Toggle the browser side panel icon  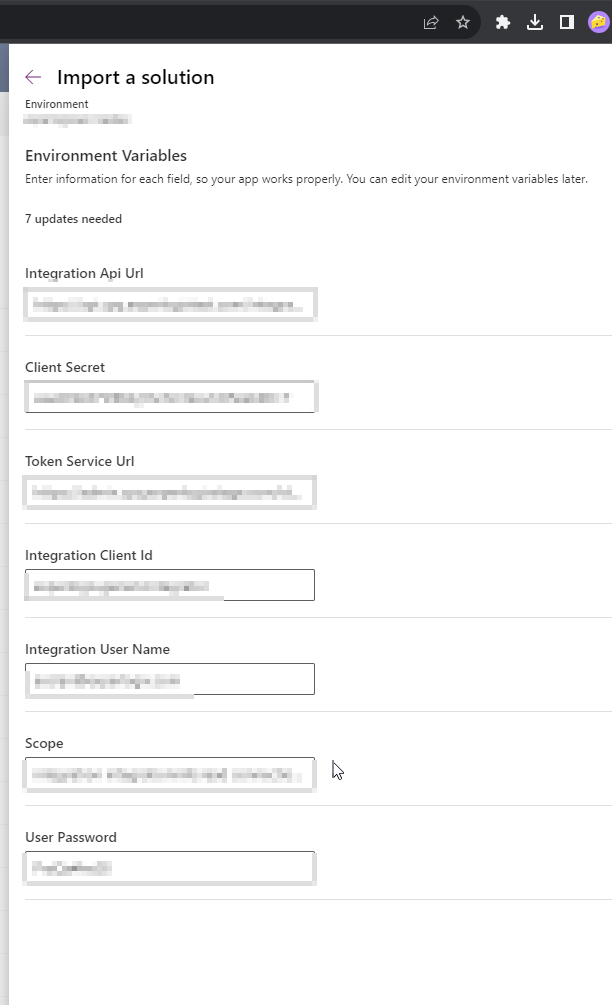(567, 23)
